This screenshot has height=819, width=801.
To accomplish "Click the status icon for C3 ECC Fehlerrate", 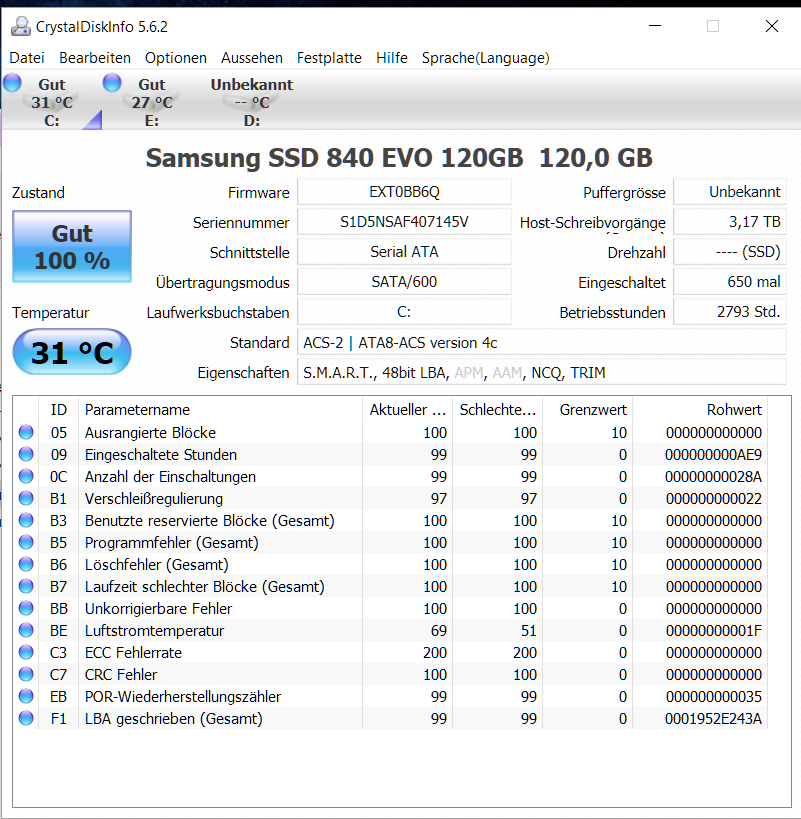I will pyautogui.click(x=26, y=652).
